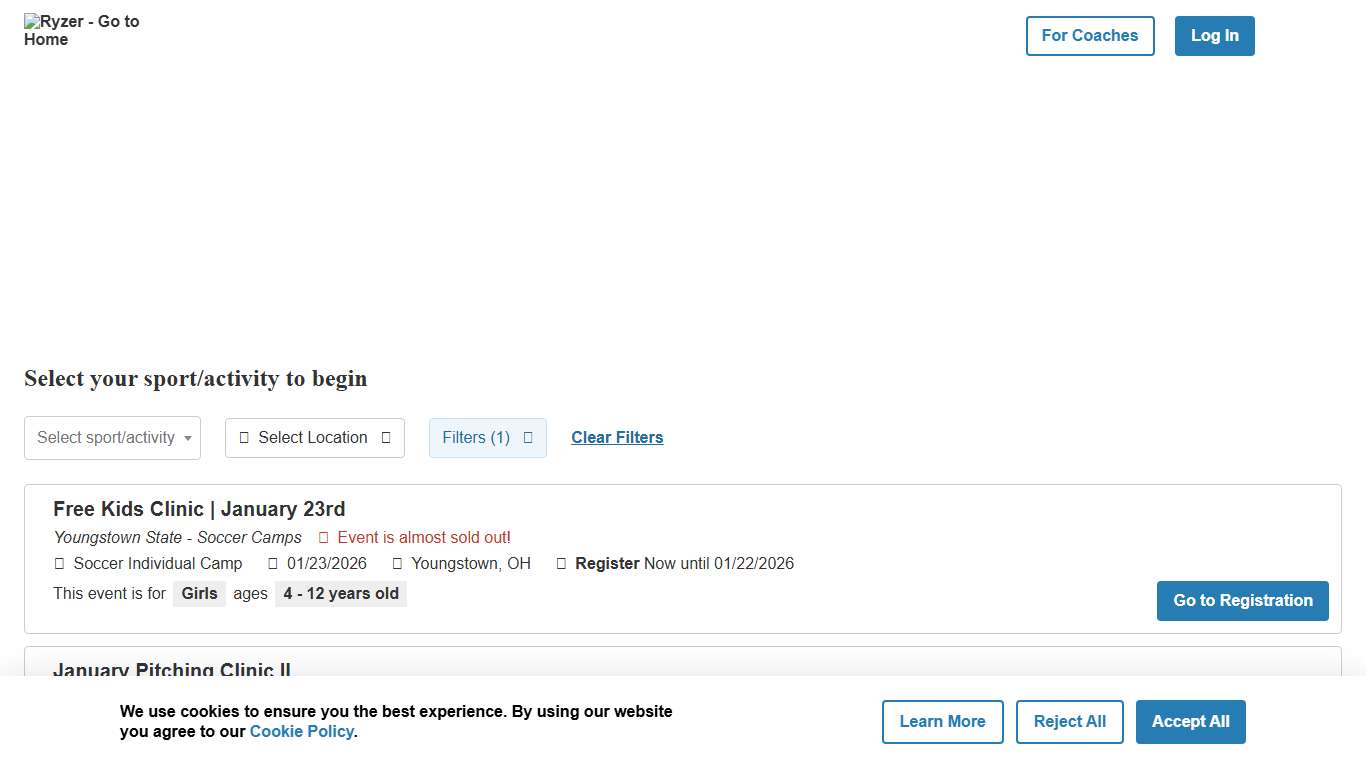Viewport: 1366px width, 768px height.
Task: Expand the Select Location chevron
Action: 386,438
